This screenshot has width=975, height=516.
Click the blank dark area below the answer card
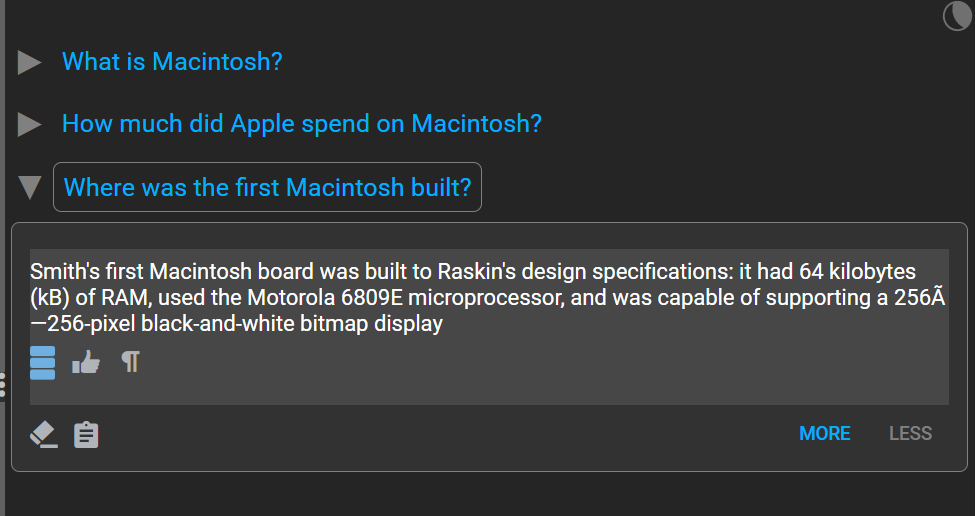click(x=488, y=494)
